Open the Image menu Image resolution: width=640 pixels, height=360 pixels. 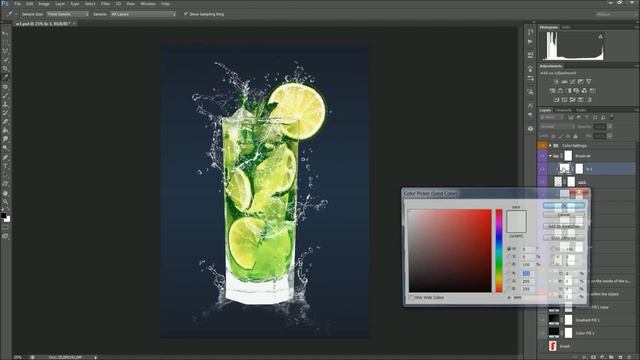(x=44, y=4)
